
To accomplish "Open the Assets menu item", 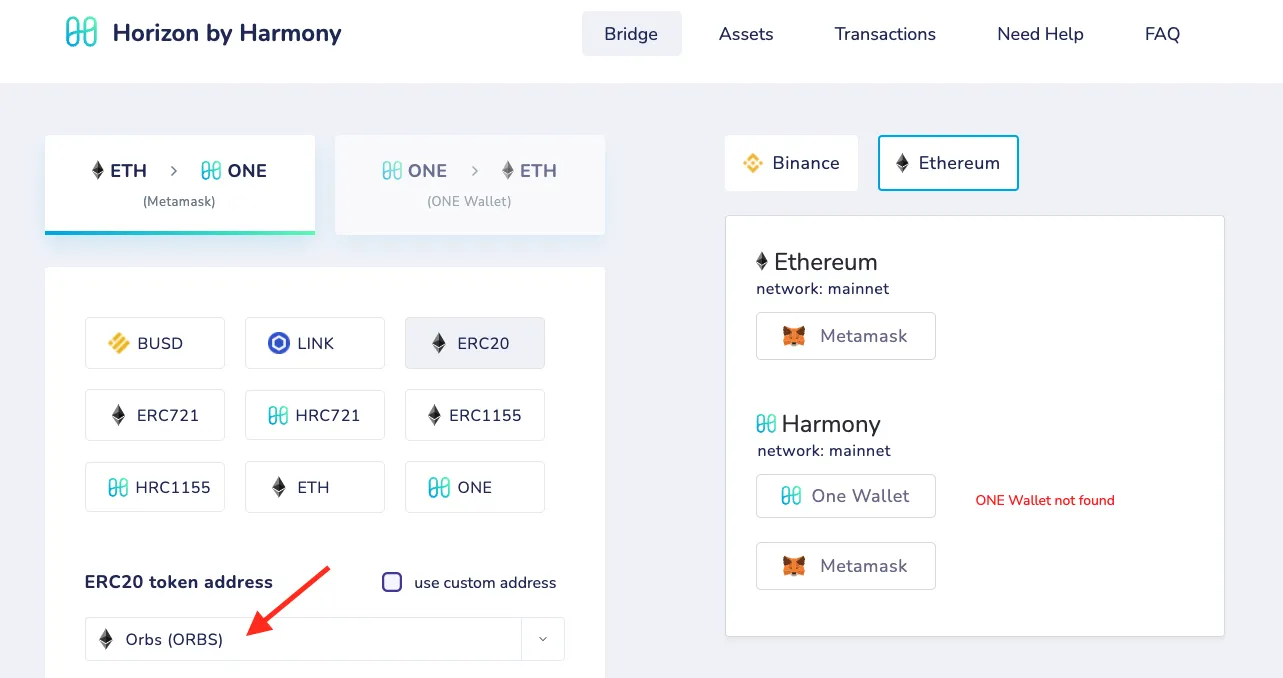I will click(x=746, y=34).
